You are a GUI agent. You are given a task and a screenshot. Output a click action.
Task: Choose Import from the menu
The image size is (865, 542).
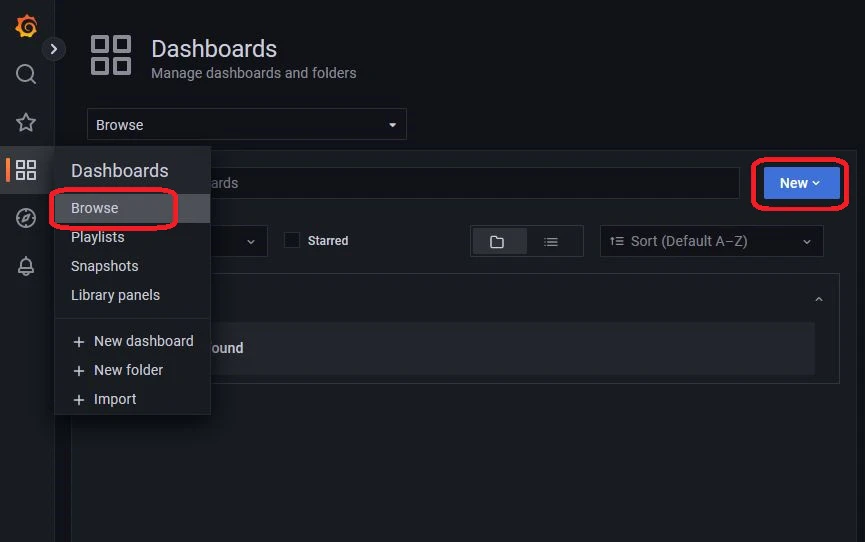click(x=132, y=399)
